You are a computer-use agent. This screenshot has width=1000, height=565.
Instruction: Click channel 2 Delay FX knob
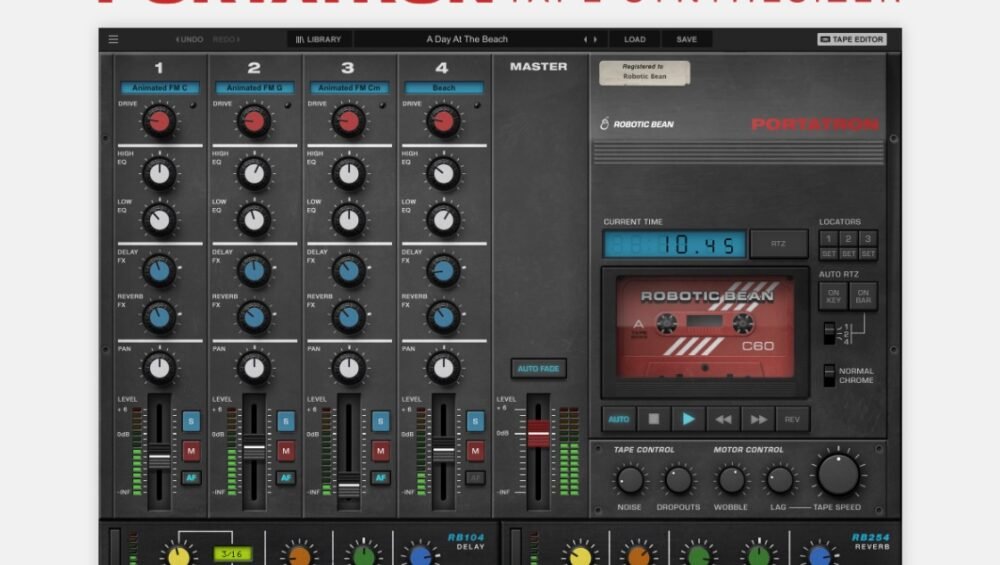pos(254,270)
